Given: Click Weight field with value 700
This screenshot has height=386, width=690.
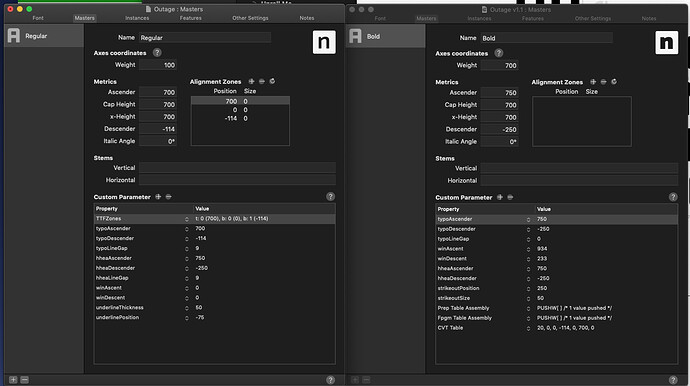Looking at the screenshot, I should tap(499, 66).
